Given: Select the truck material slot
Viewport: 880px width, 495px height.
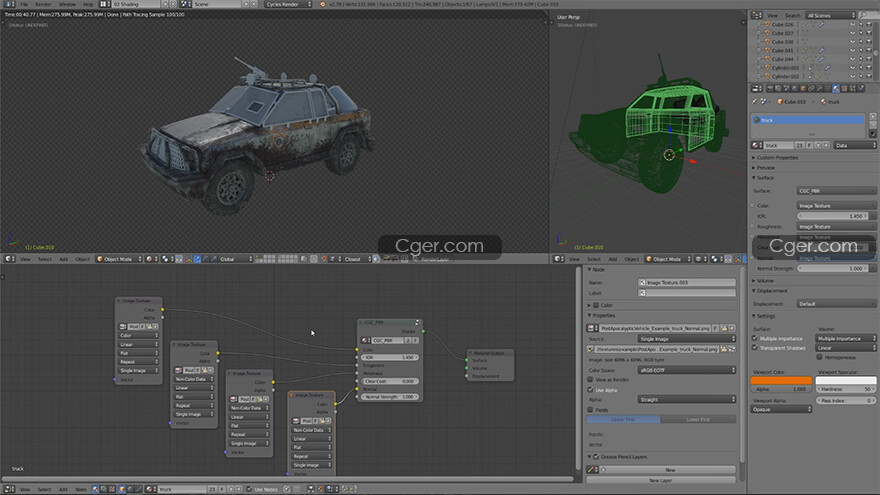Looking at the screenshot, I should [808, 120].
